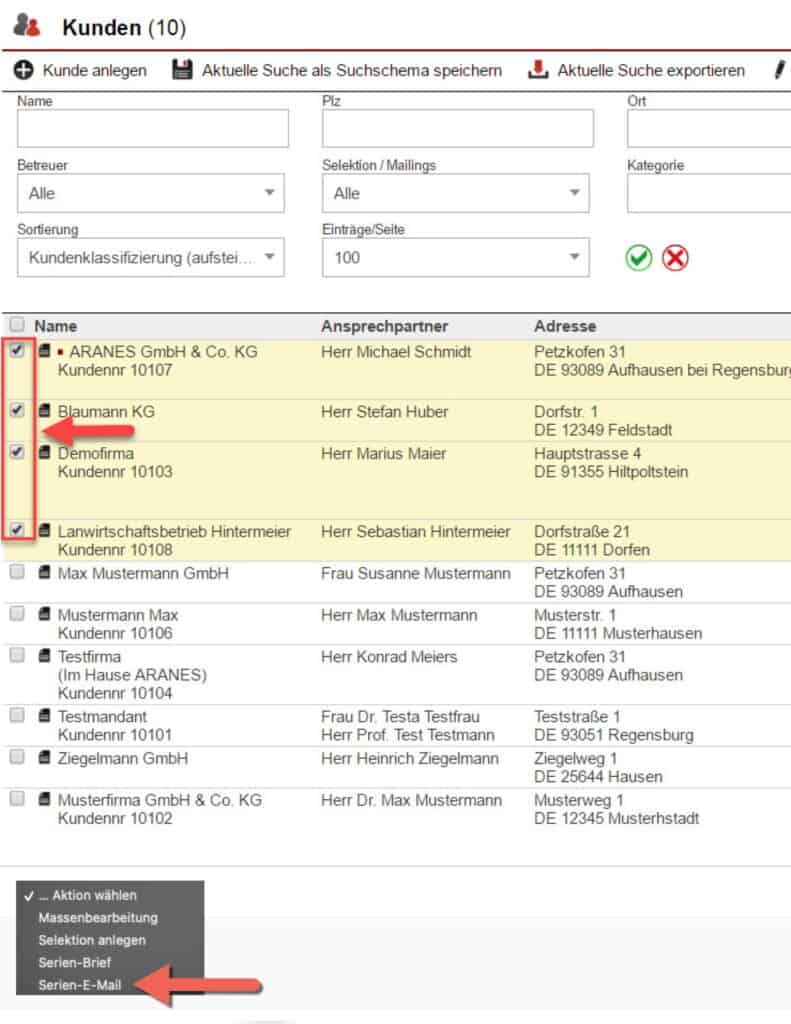Click the download icon for exporting the search
Image resolution: width=791 pixels, height=1024 pixels.
(x=538, y=69)
